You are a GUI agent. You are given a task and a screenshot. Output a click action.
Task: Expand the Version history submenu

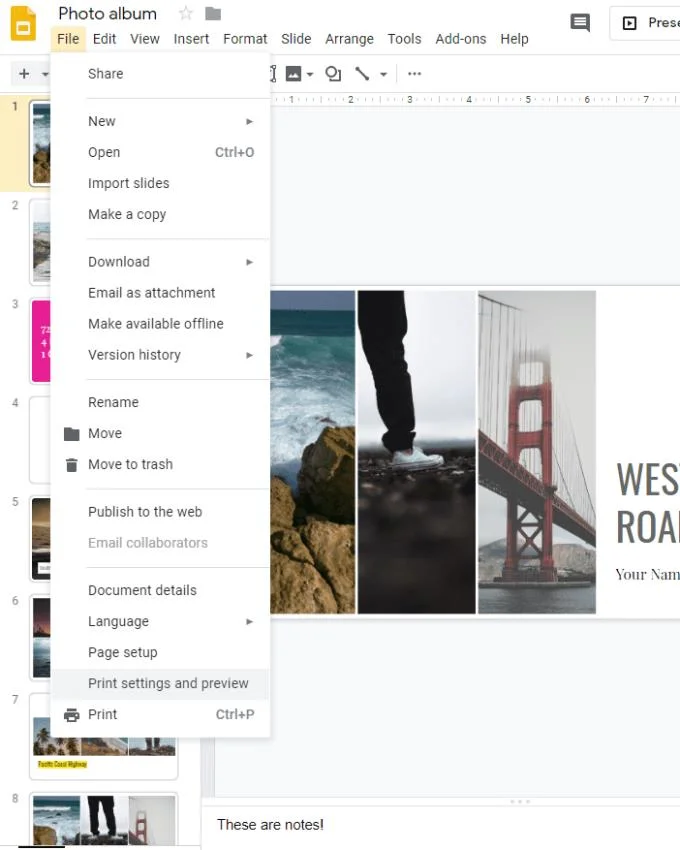[x=161, y=355]
